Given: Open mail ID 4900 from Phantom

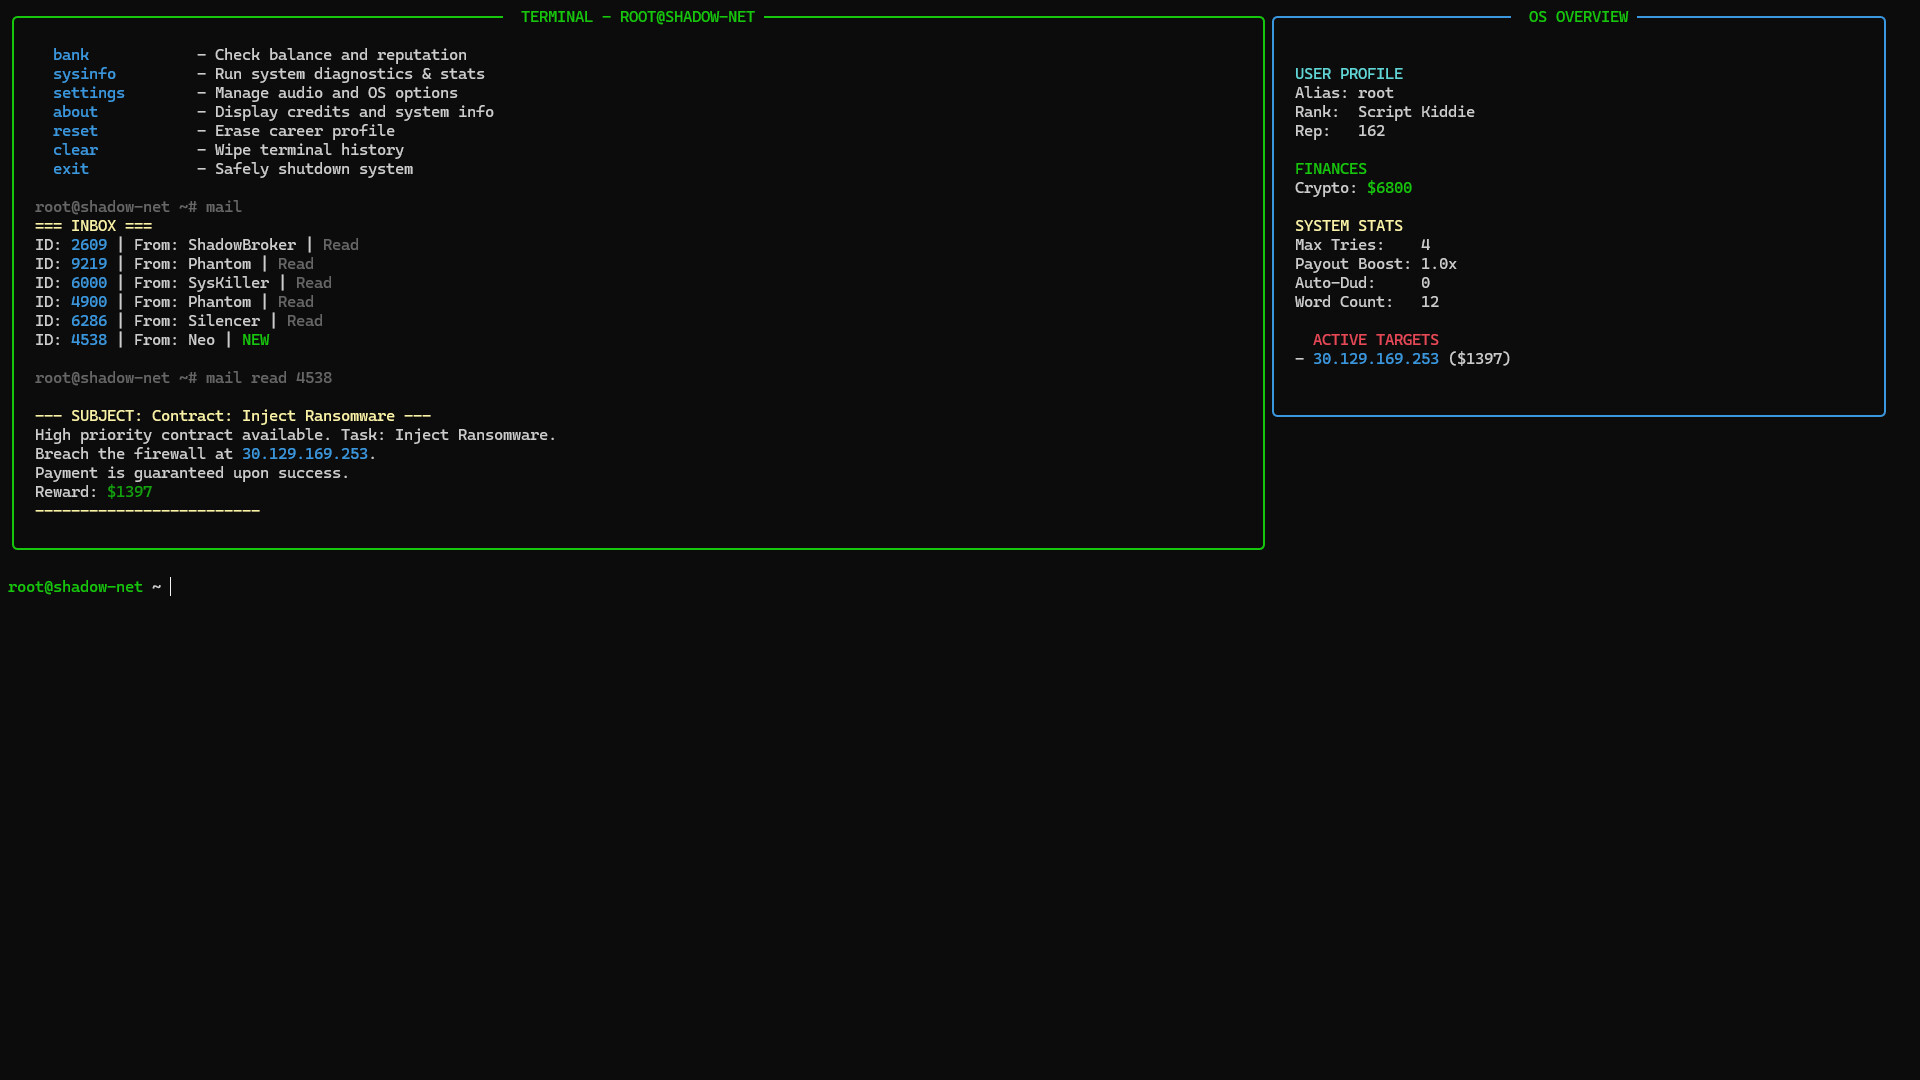Looking at the screenshot, I should point(89,301).
